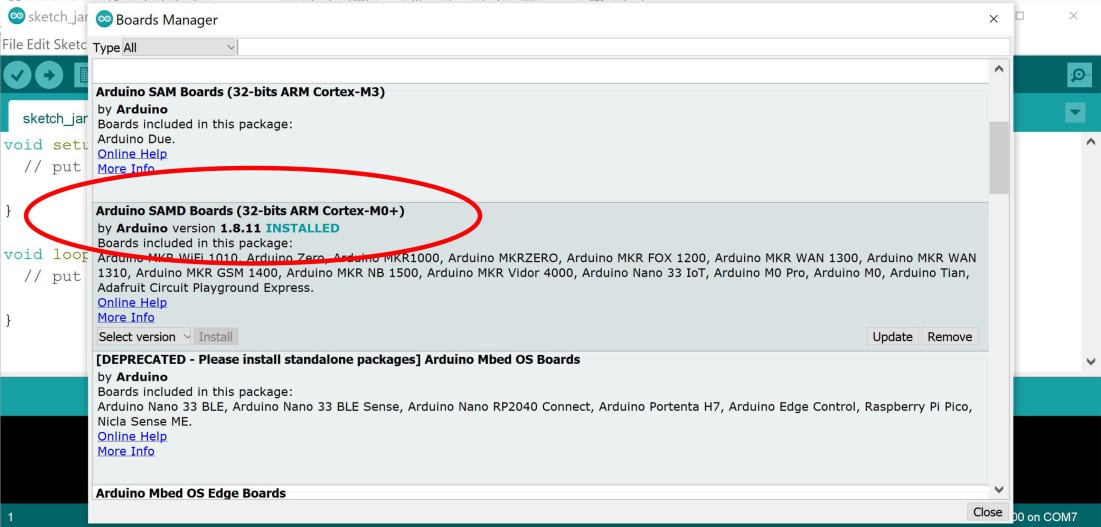Viewport: 1101px width, 527px height.
Task: Click Update for Arduino SAMD Boards
Action: [892, 337]
